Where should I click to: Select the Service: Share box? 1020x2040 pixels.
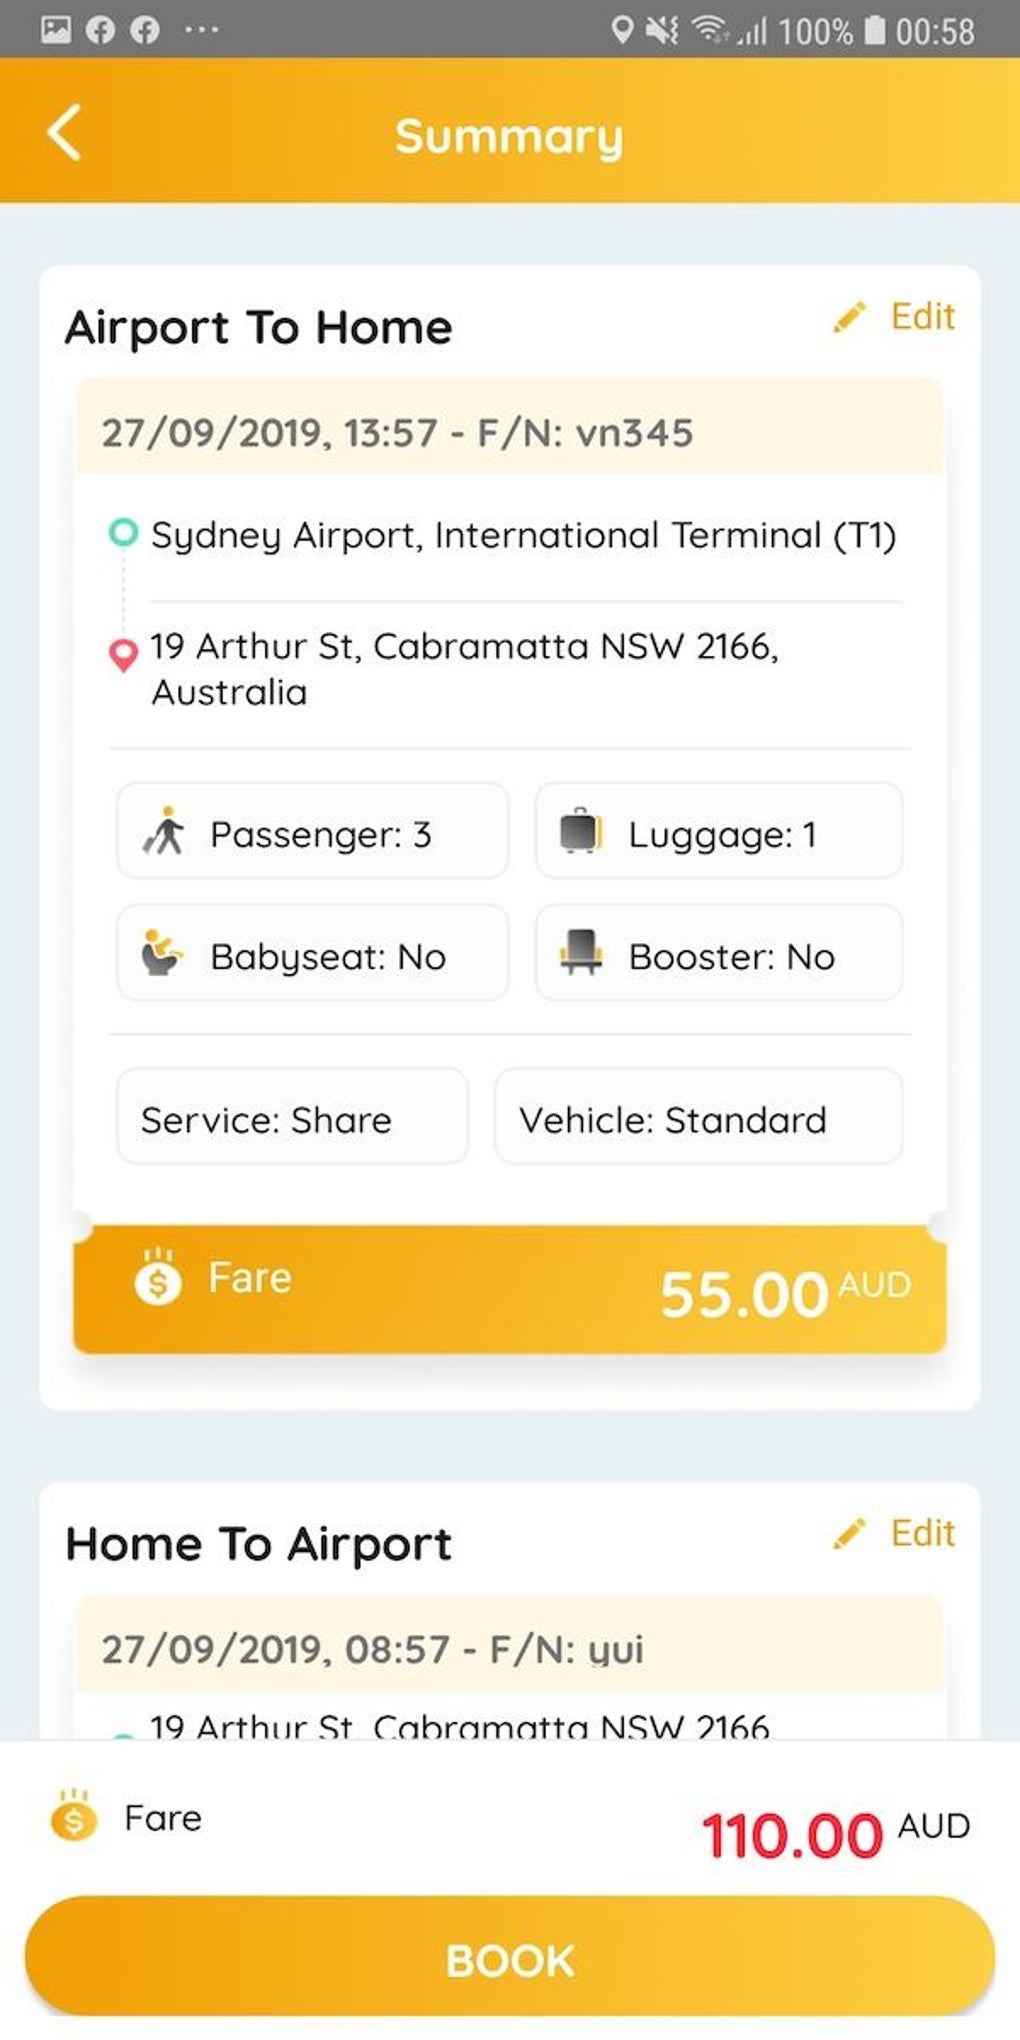292,1118
